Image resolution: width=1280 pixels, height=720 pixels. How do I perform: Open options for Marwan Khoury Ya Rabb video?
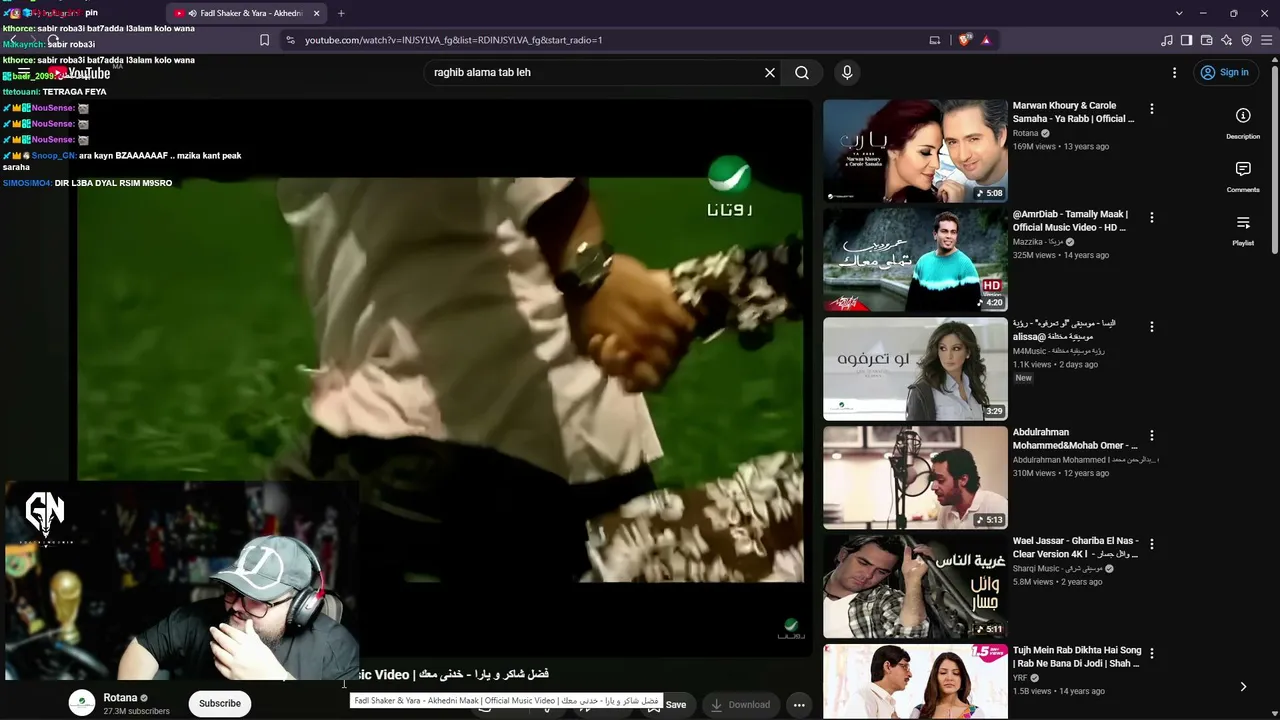click(x=1152, y=108)
